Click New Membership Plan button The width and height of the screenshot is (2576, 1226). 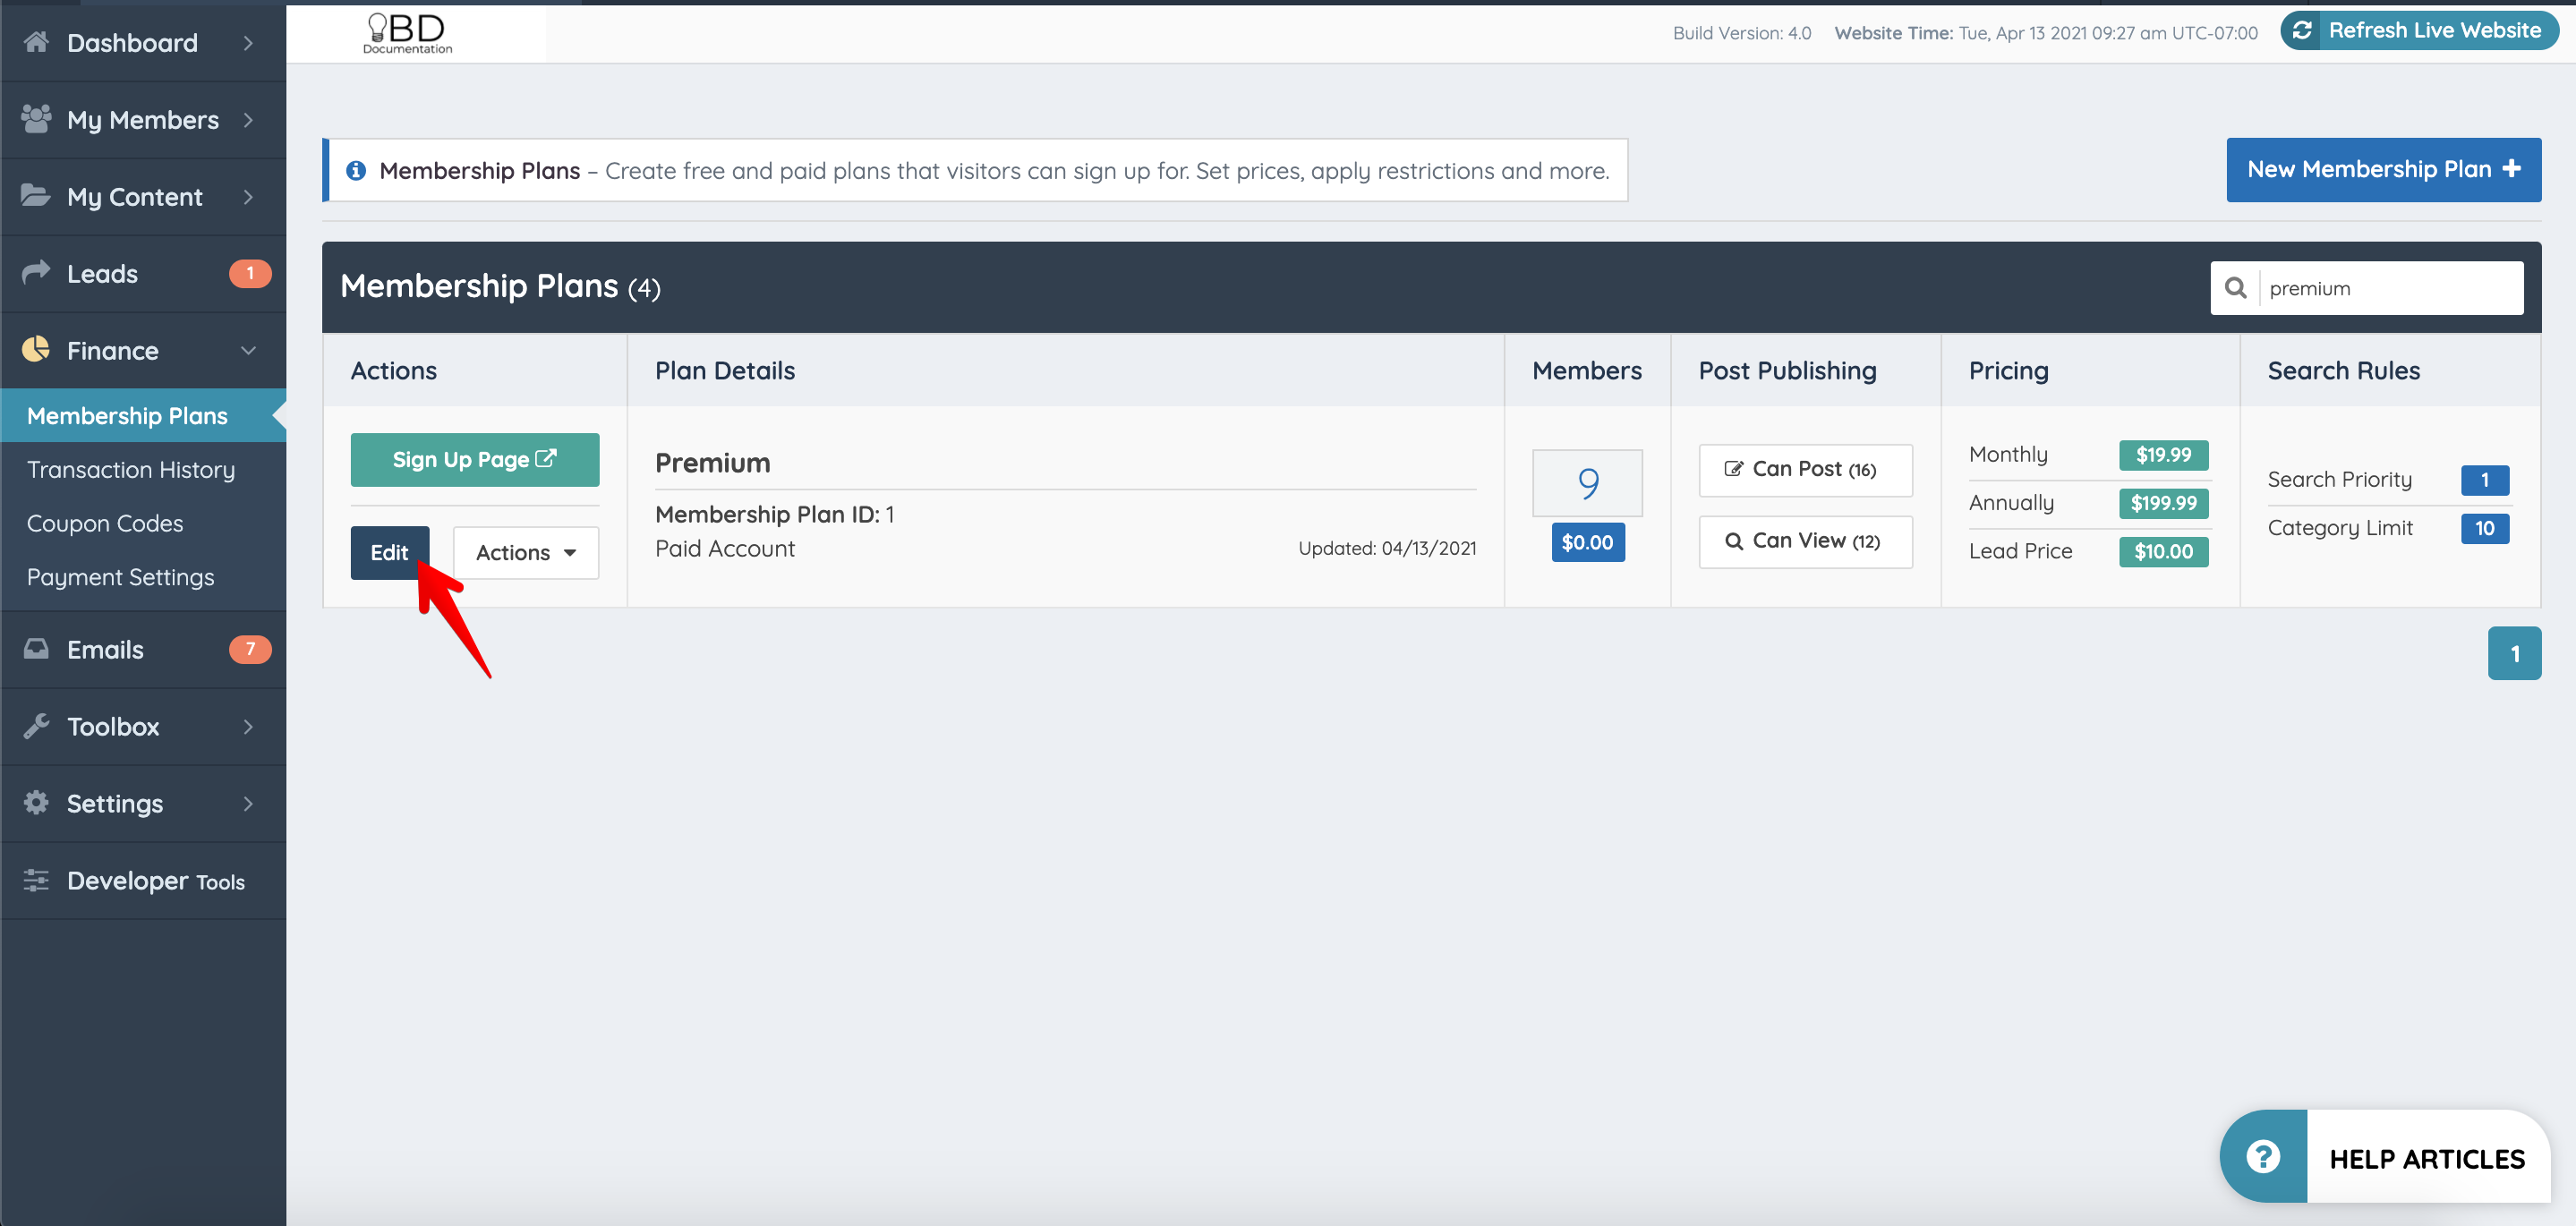click(x=2383, y=169)
